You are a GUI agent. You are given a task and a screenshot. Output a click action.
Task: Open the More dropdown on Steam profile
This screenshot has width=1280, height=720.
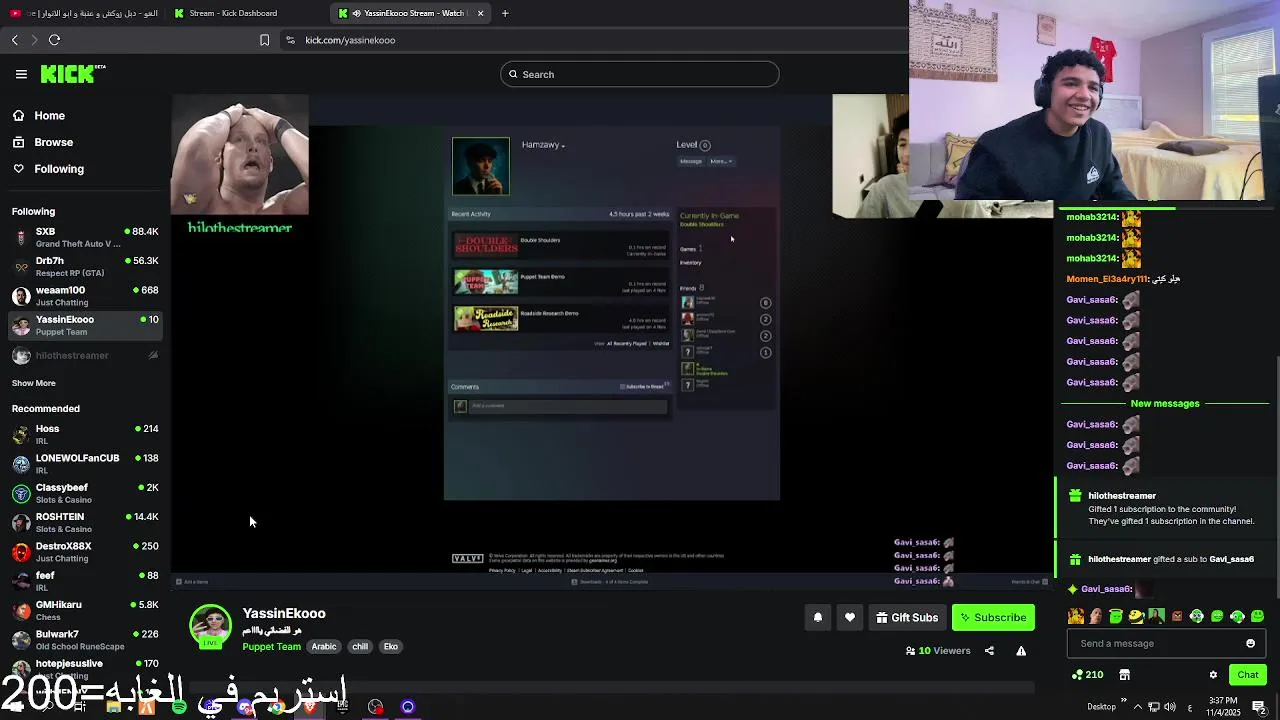coord(721,161)
